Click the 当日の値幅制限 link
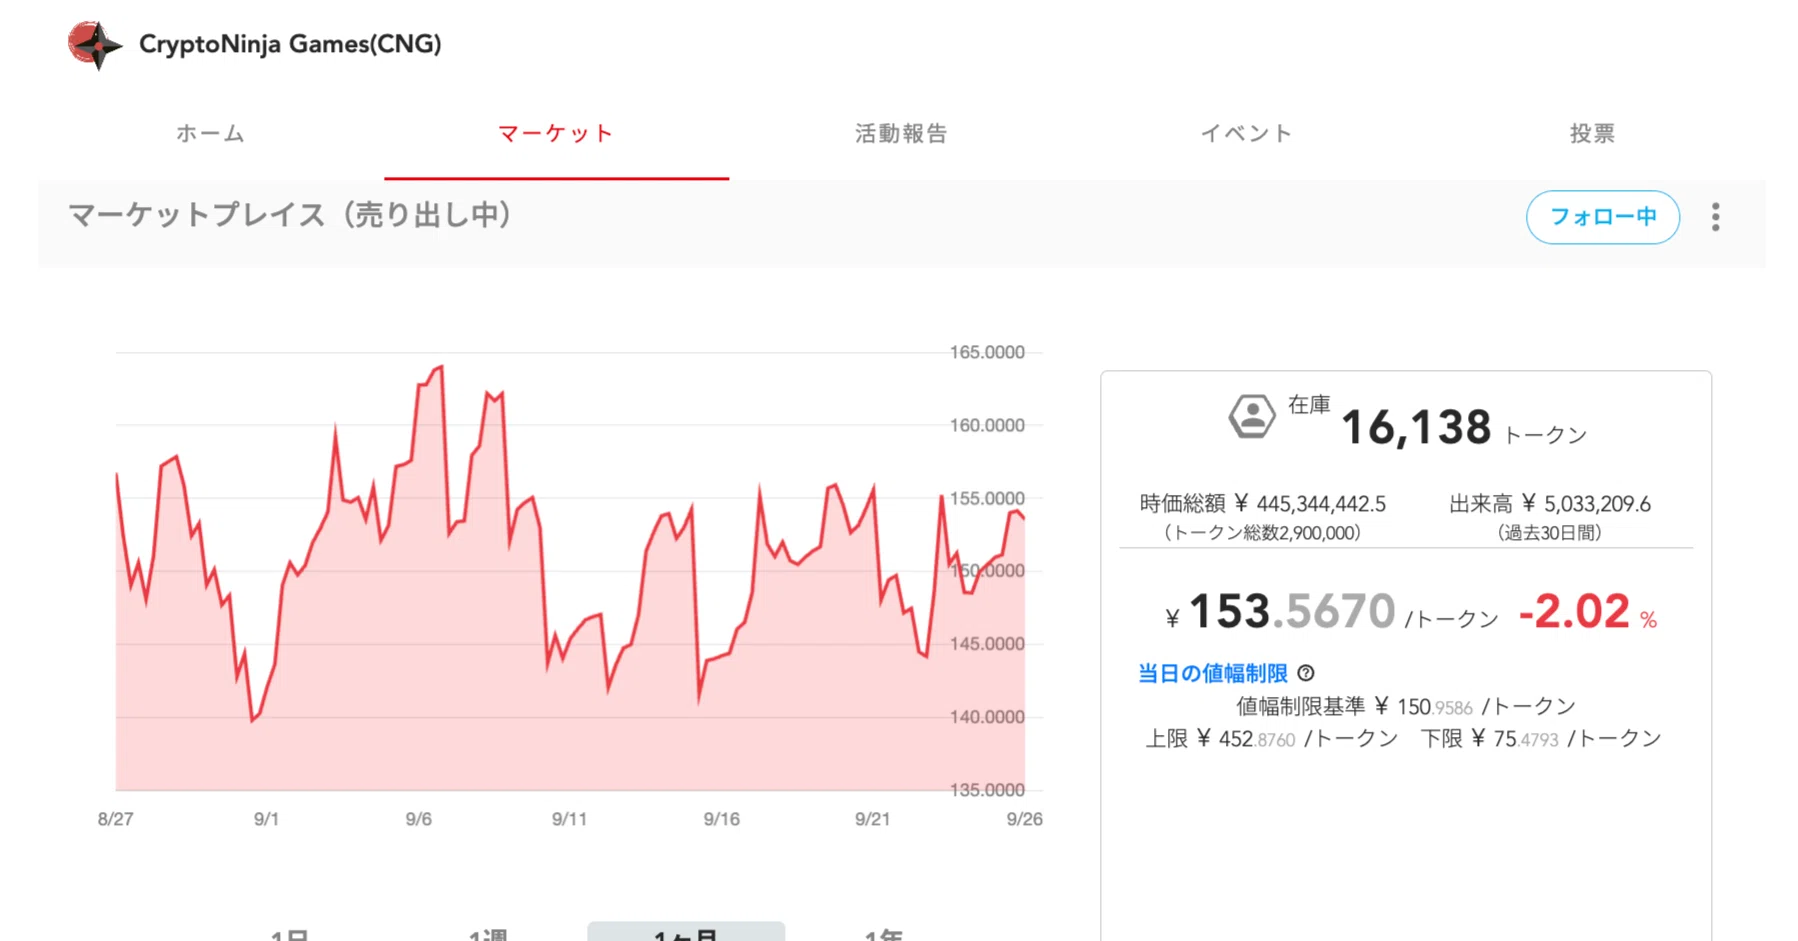This screenshot has height=941, width=1798. coord(1212,673)
